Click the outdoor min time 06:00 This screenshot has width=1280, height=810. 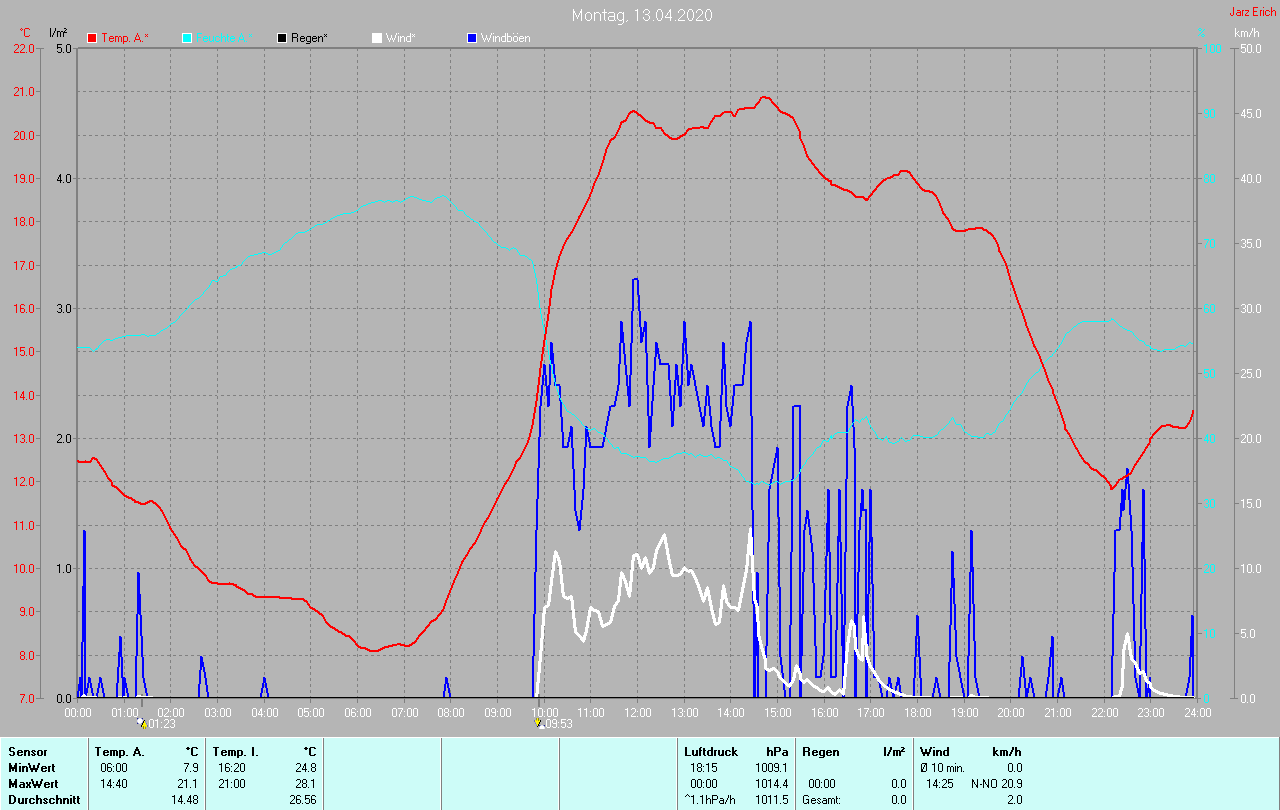tap(114, 767)
